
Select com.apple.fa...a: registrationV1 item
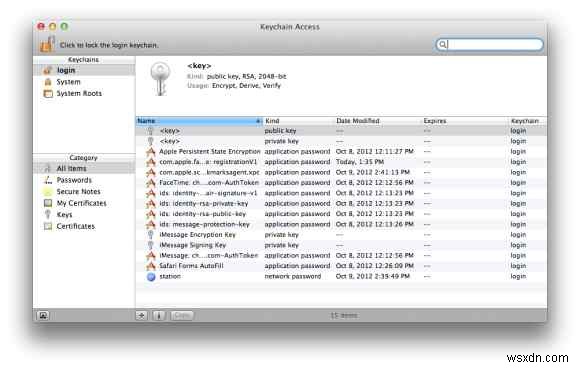click(341, 162)
